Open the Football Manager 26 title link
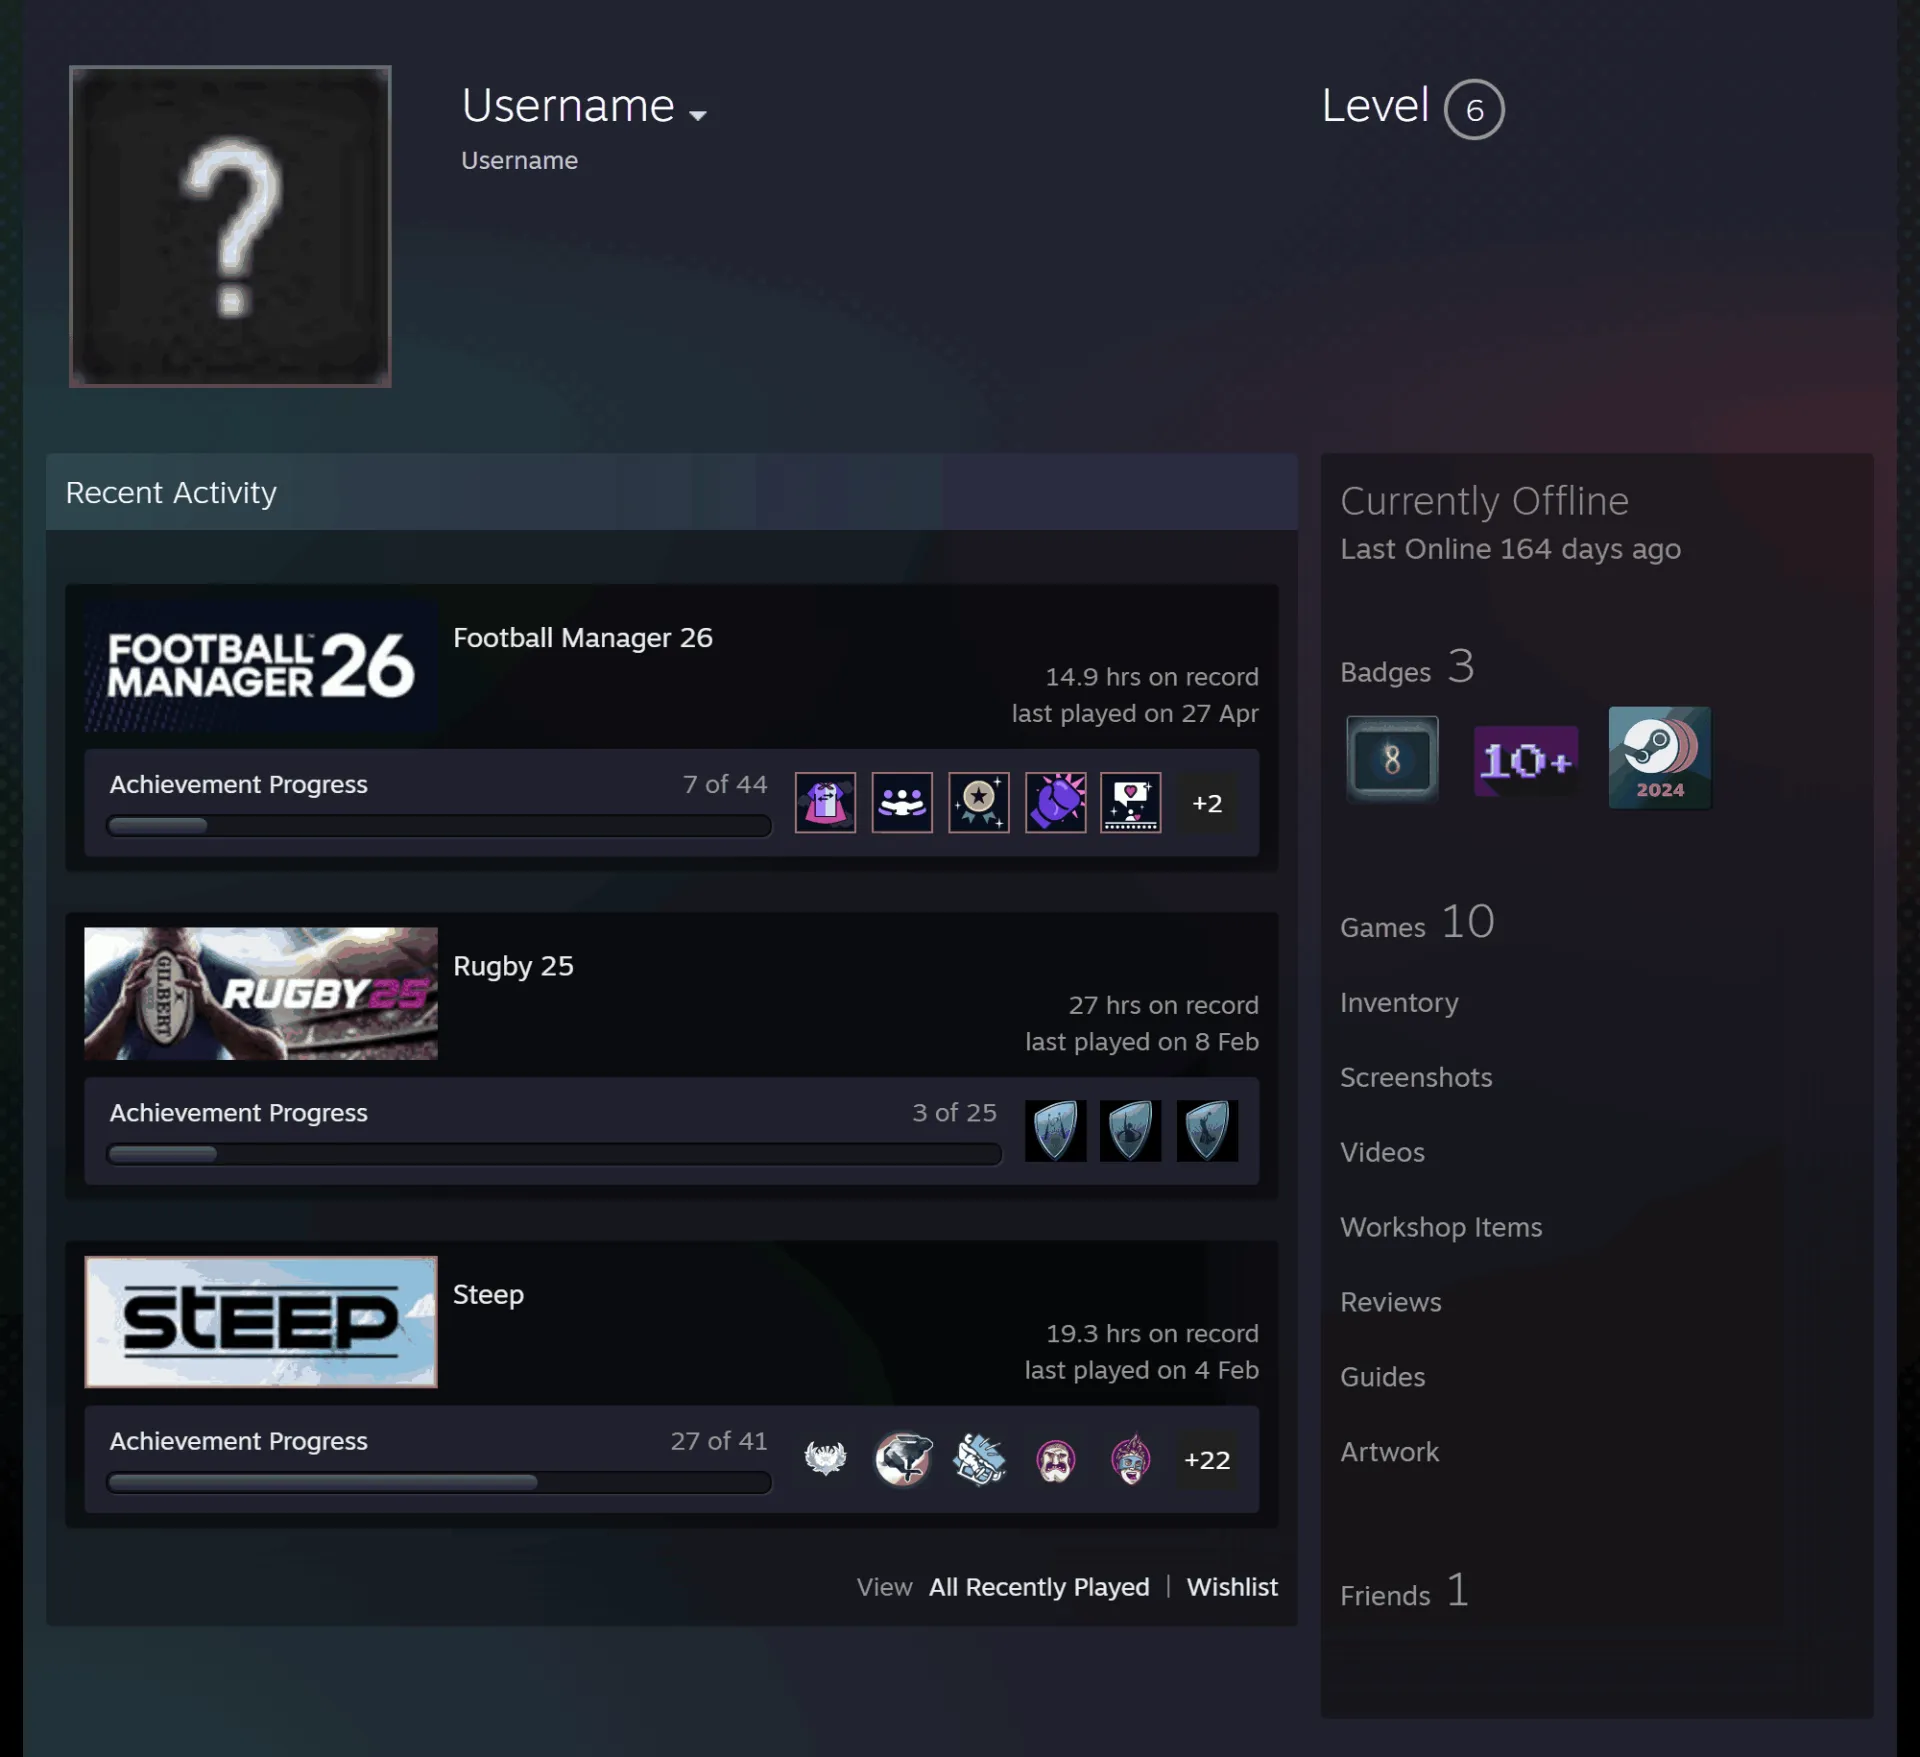 [583, 638]
